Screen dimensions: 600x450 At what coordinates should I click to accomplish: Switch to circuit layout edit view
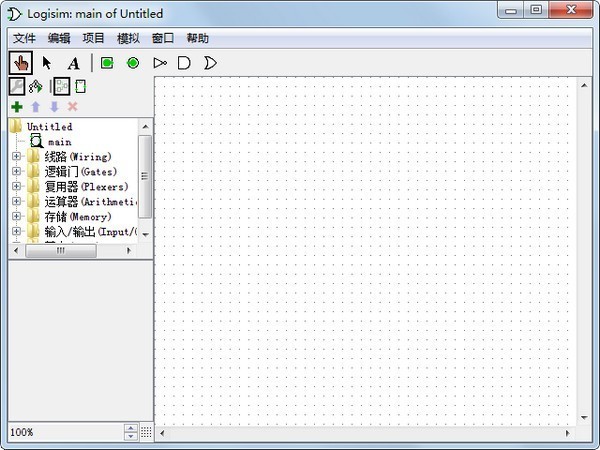[x=61, y=86]
